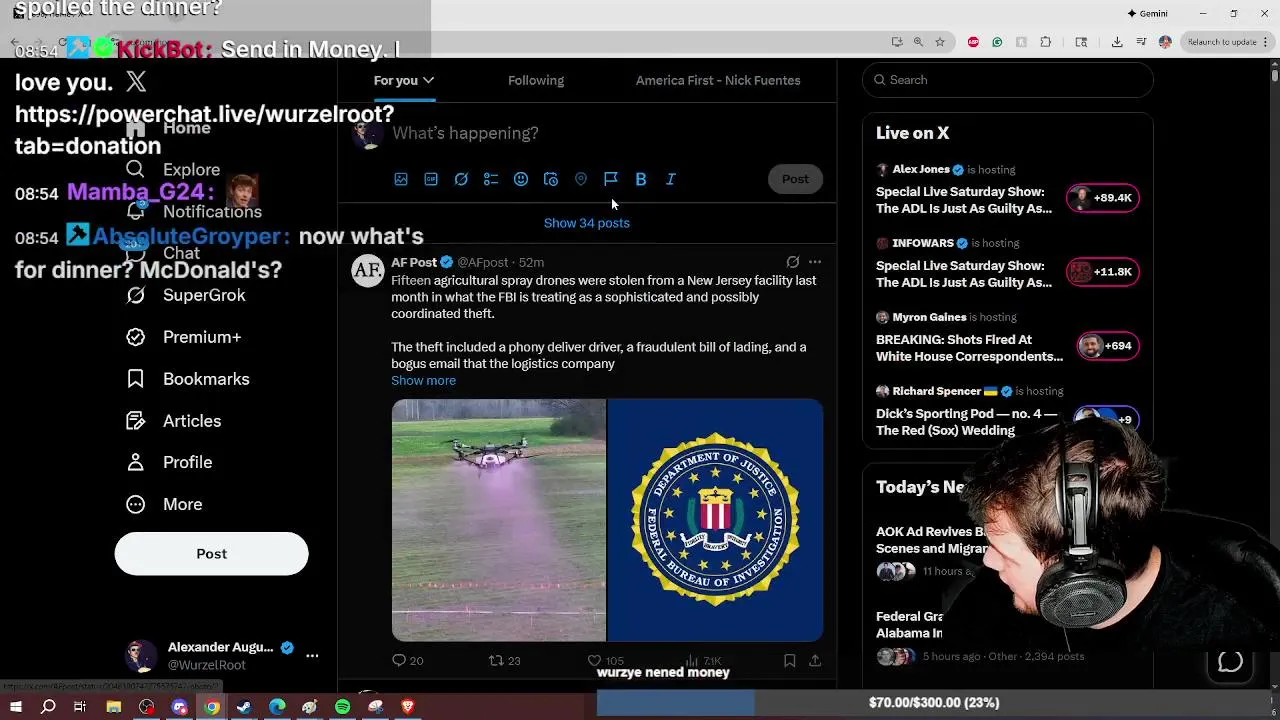
Task: Click the +694 listeners badge
Action: point(1108,346)
